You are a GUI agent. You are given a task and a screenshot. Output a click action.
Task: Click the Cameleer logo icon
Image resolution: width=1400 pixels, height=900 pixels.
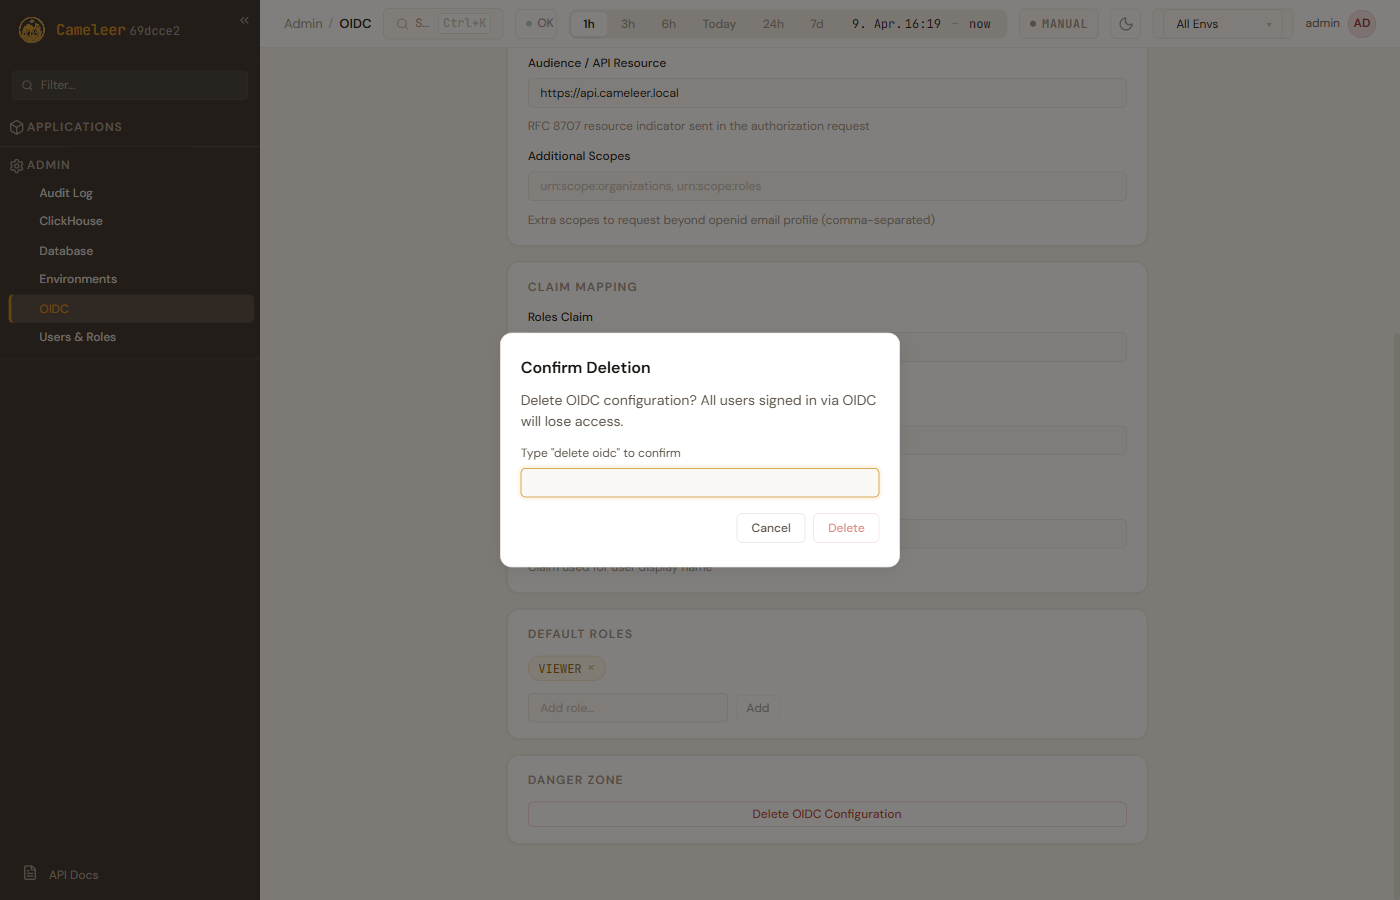click(x=32, y=30)
